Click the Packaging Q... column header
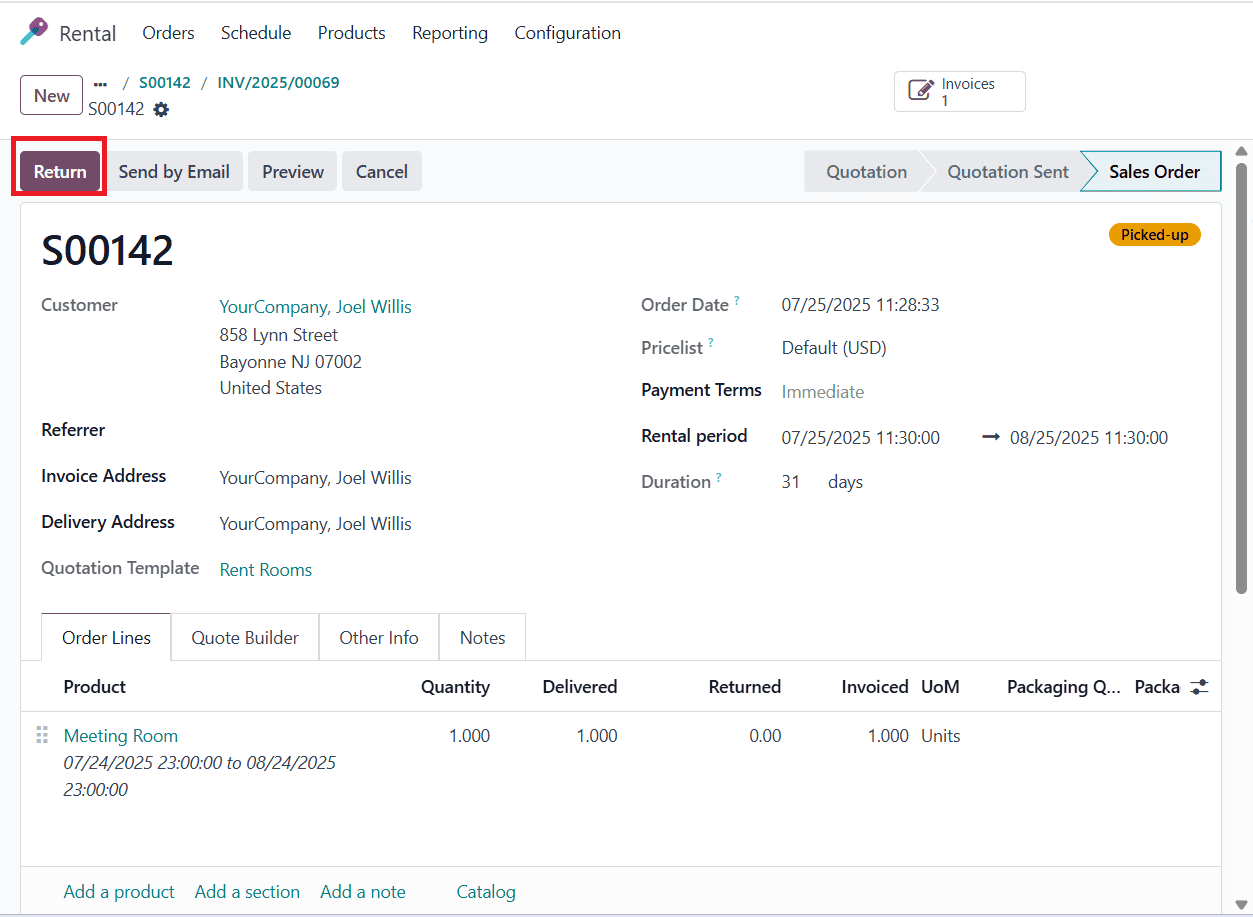The height and width of the screenshot is (917, 1253). 1064,687
